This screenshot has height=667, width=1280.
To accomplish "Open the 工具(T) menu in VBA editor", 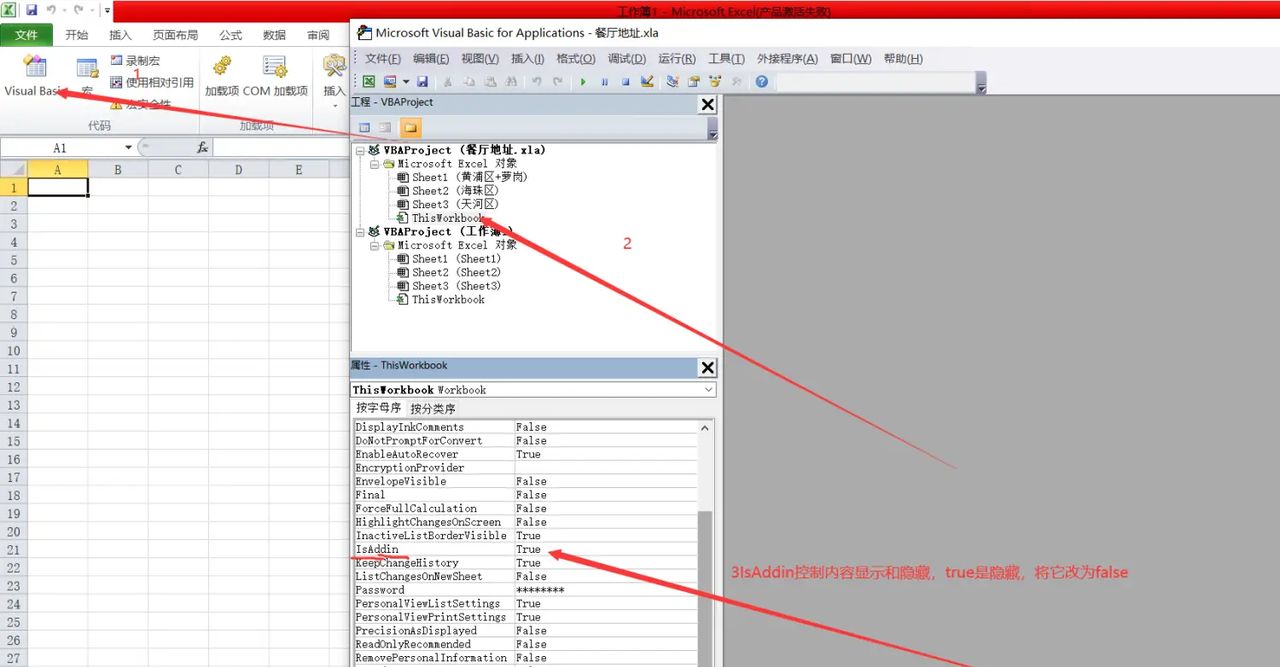I will (727, 59).
